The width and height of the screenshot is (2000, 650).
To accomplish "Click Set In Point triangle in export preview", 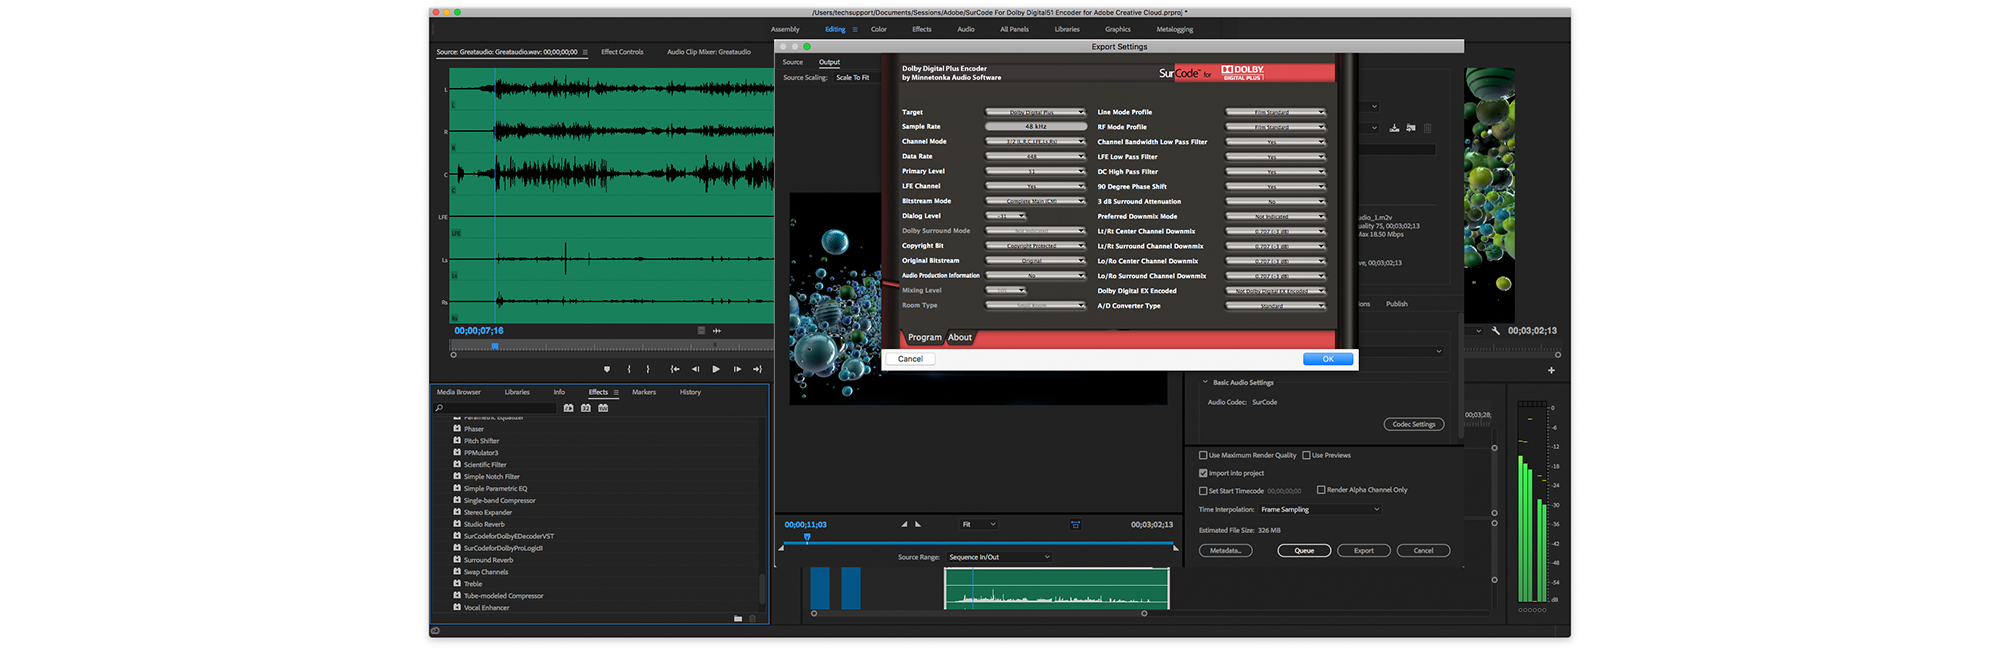I will (904, 524).
